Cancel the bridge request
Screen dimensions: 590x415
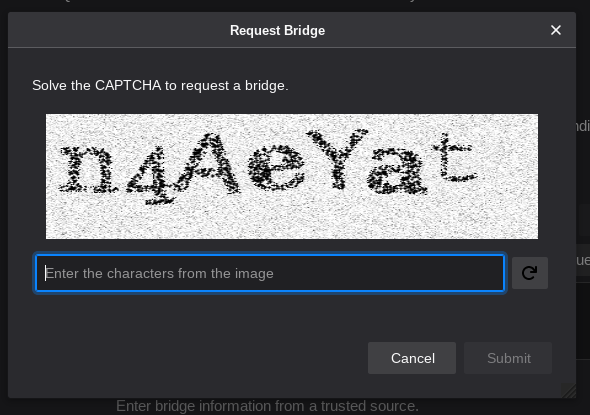pyautogui.click(x=412, y=358)
